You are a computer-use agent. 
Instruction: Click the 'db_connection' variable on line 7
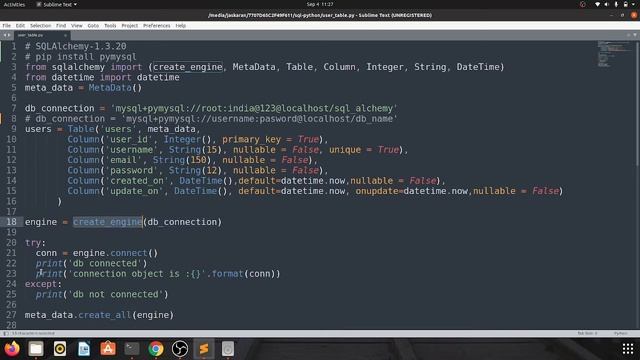coord(60,108)
